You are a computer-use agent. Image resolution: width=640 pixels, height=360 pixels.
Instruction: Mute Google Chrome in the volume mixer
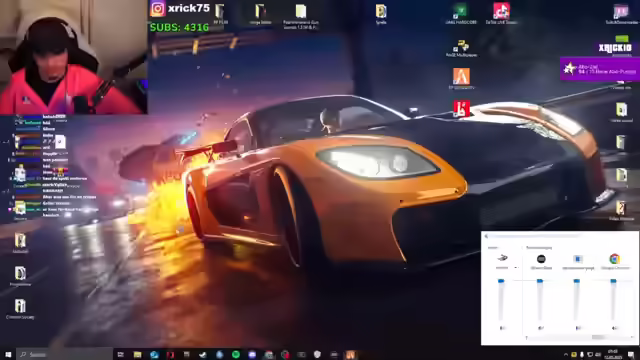pos(615,328)
